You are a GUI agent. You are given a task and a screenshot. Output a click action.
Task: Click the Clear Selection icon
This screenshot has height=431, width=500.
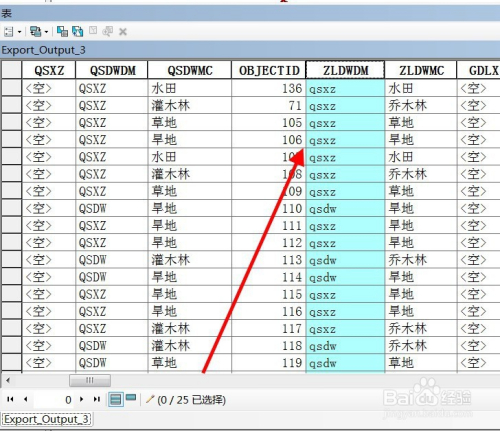pyautogui.click(x=93, y=31)
